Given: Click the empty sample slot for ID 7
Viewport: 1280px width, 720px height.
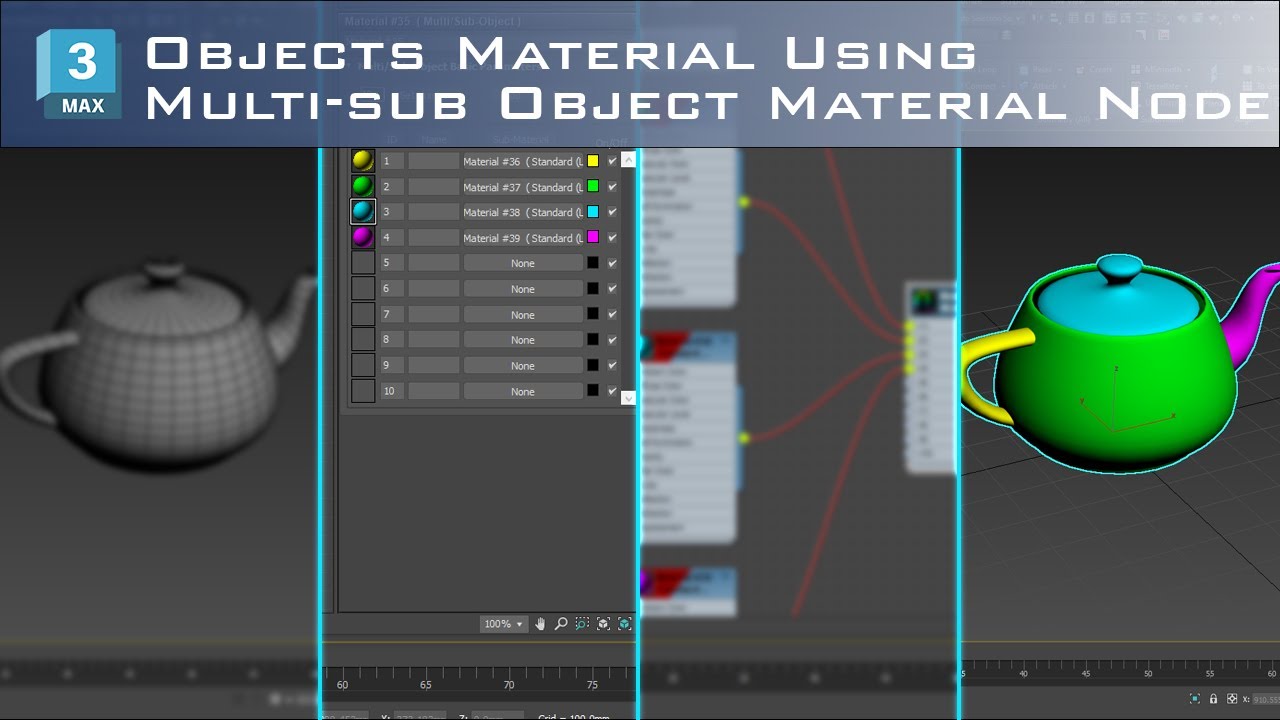Looking at the screenshot, I should (363, 314).
